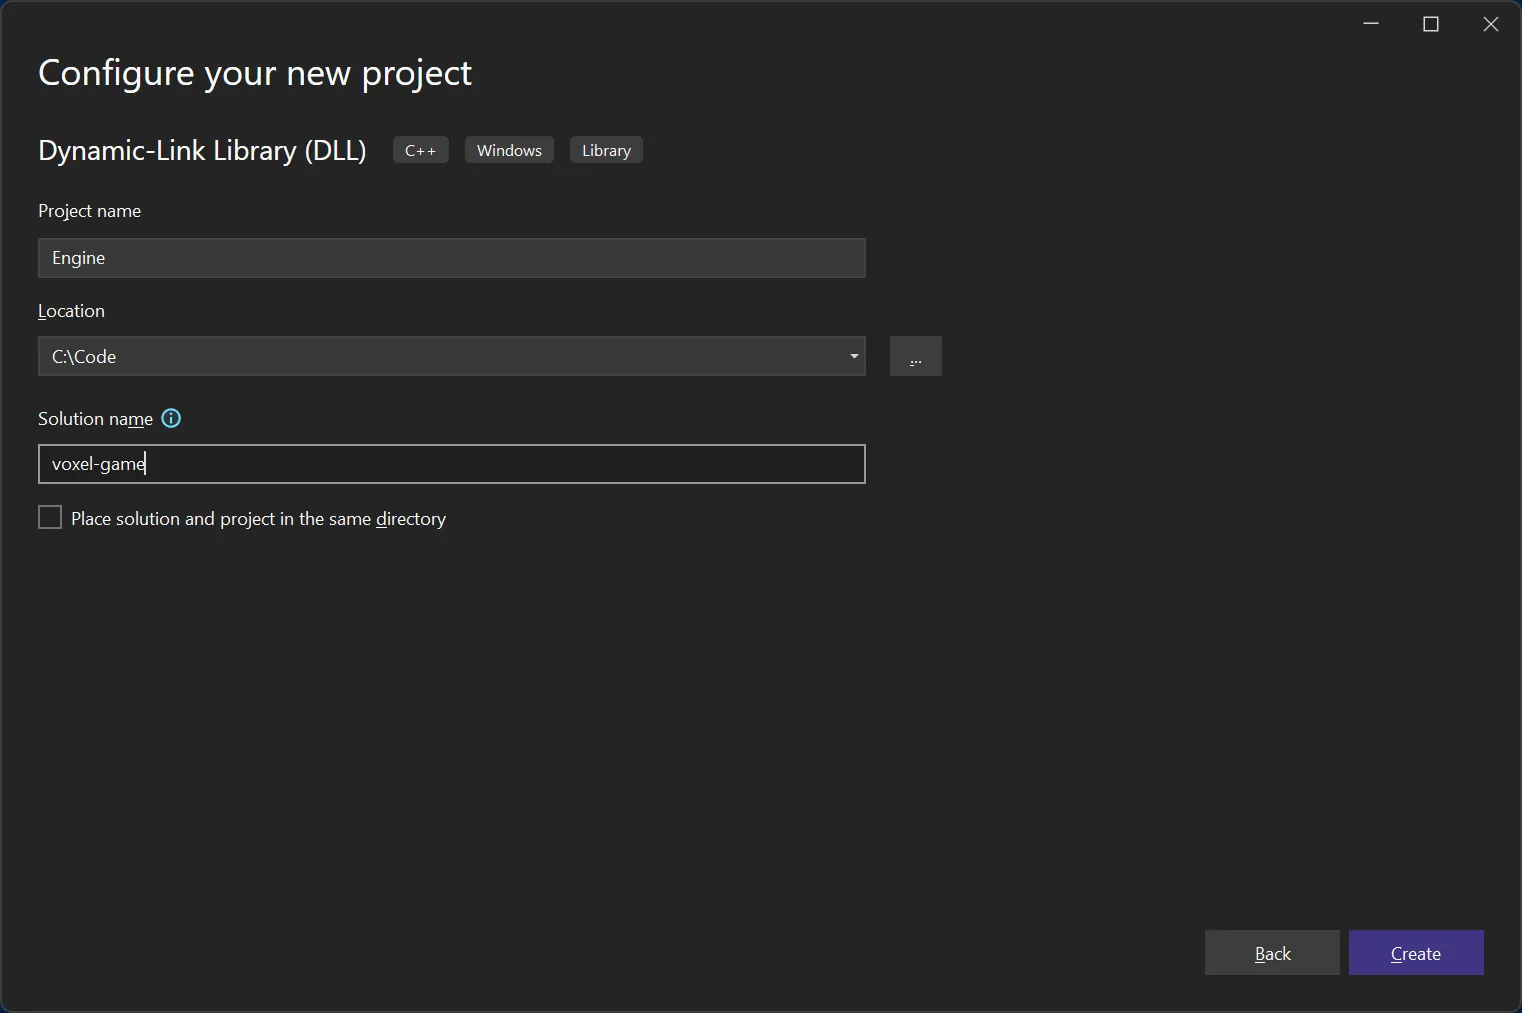Screen dimensions: 1522x1013
Task: Click the Windows platform tag
Action: pyautogui.click(x=509, y=149)
